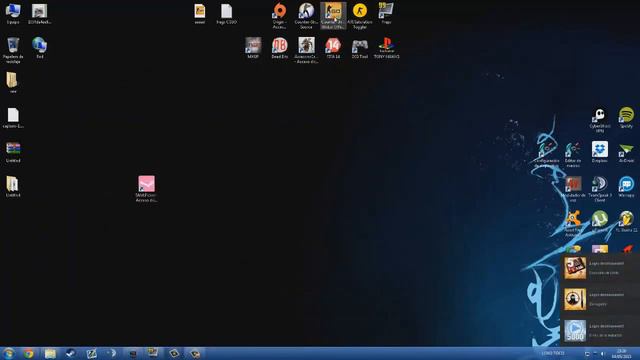This screenshot has height=360, width=640.
Task: Open the WinRAR archive icon on desktop
Action: tap(13, 152)
